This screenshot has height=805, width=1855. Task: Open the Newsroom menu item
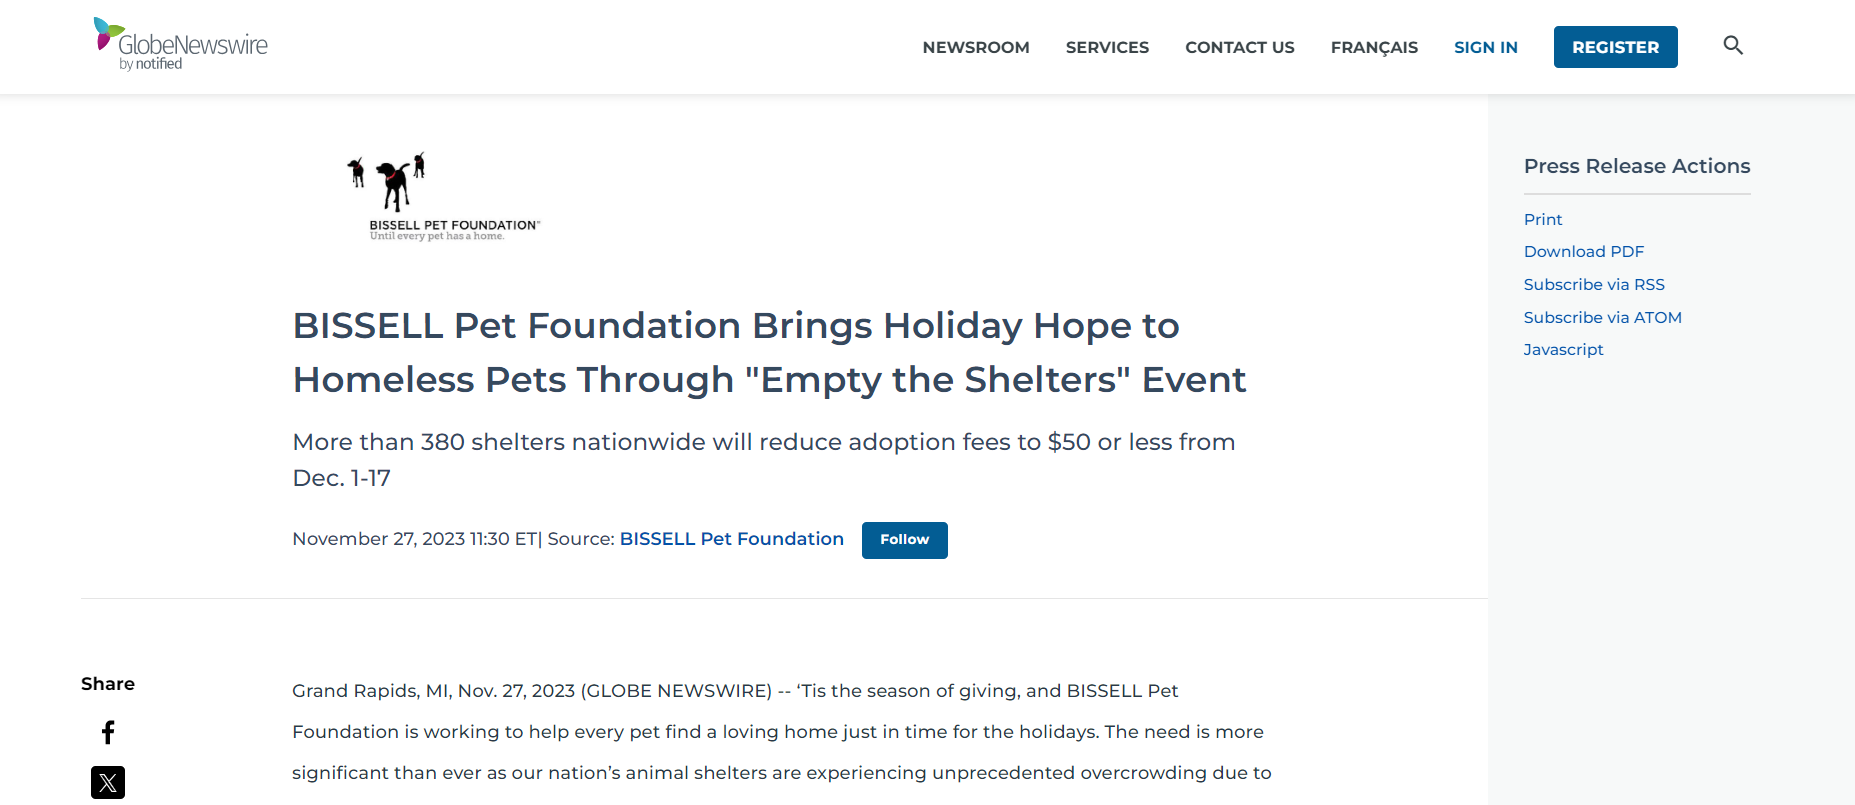[x=975, y=47]
